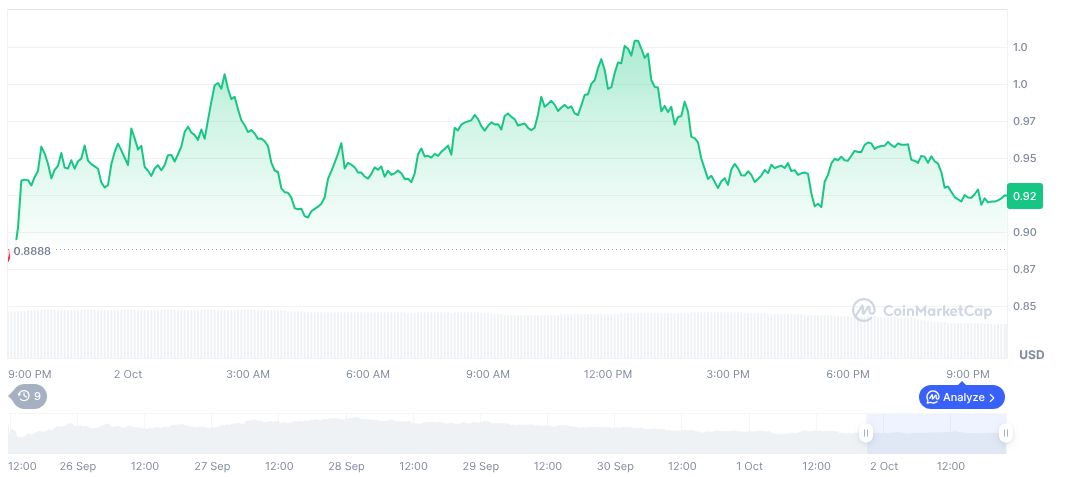Select 1 Oct in the navigator timeline

(x=749, y=466)
